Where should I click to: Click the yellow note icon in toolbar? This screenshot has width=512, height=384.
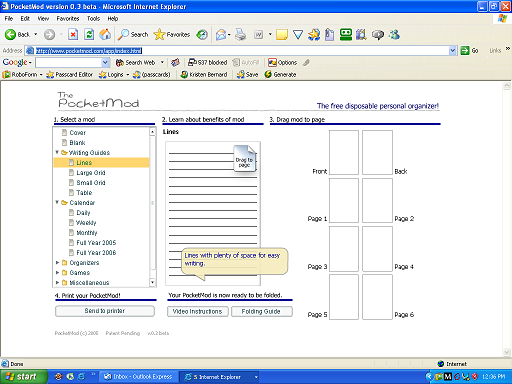tap(282, 34)
